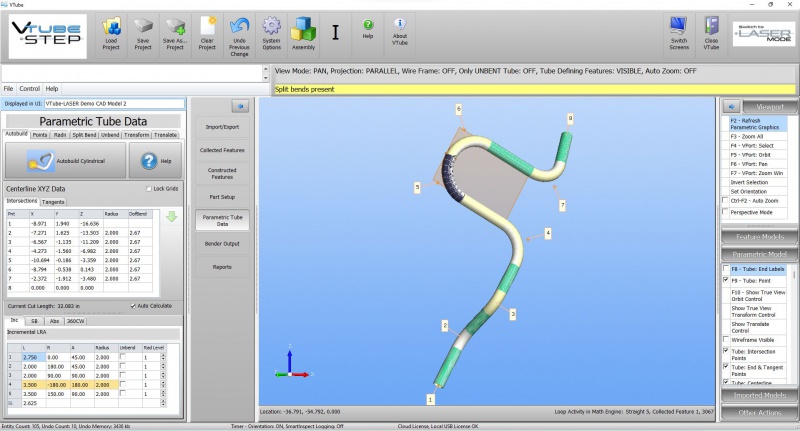This screenshot has height=431, width=800.
Task: Click point label 4 in the 3D viewport
Action: 548,234
